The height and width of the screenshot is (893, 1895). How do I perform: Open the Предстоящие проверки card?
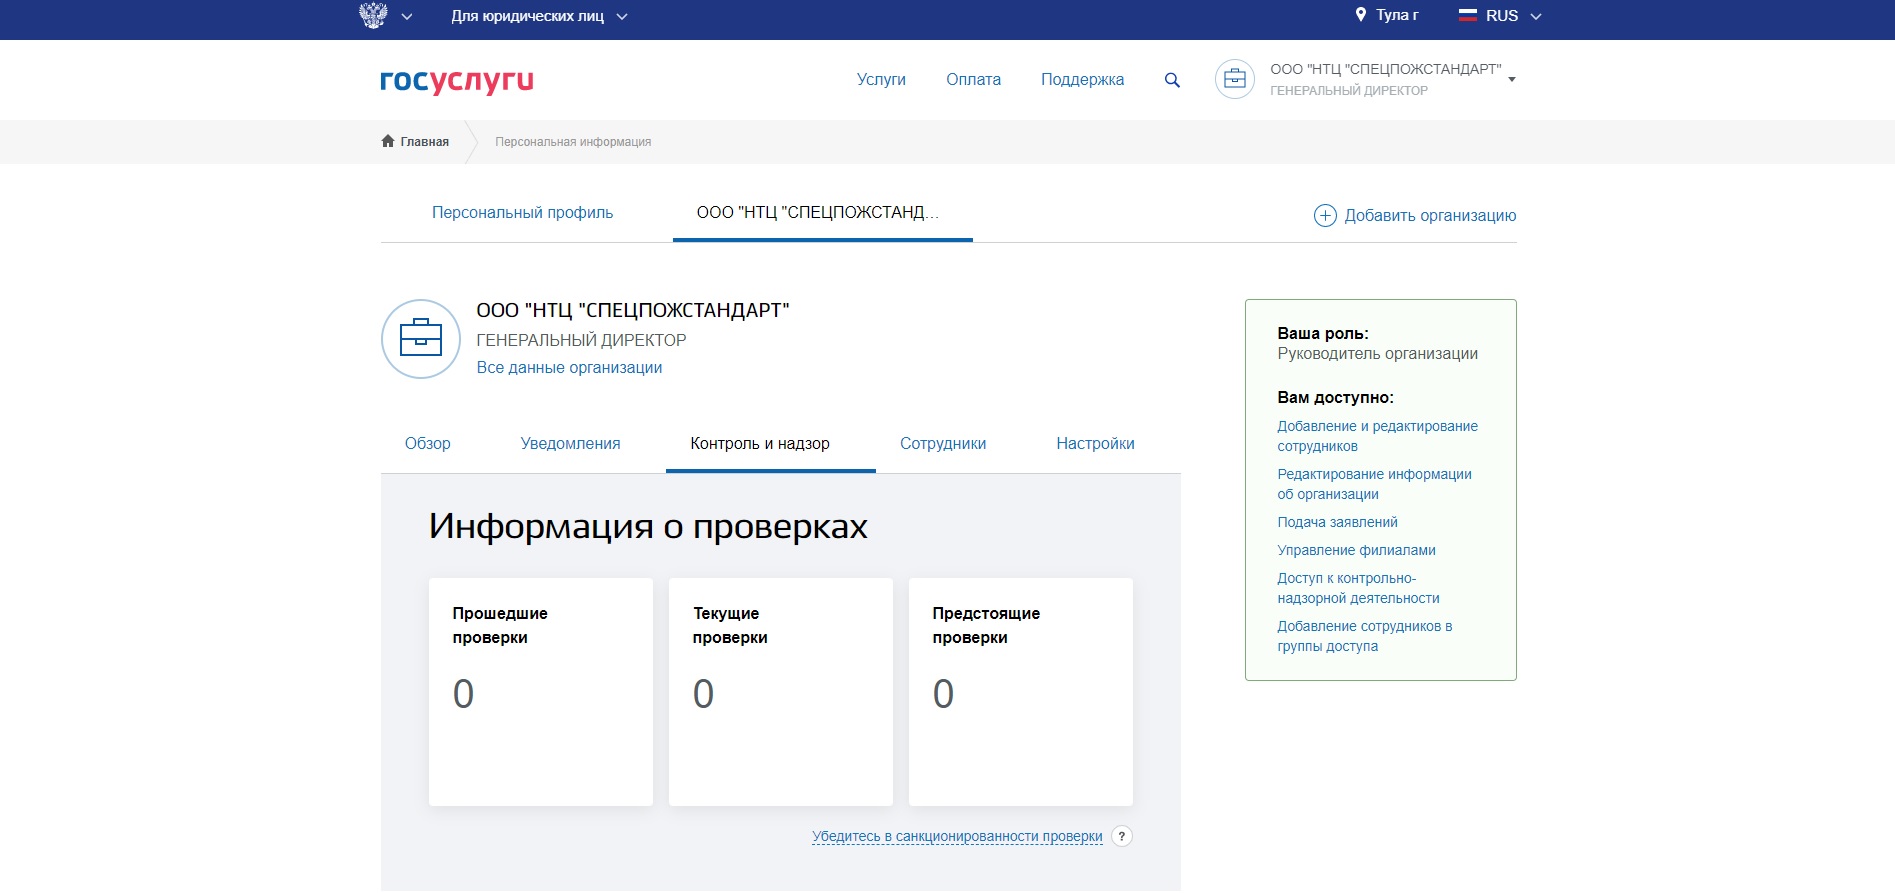click(x=1021, y=692)
